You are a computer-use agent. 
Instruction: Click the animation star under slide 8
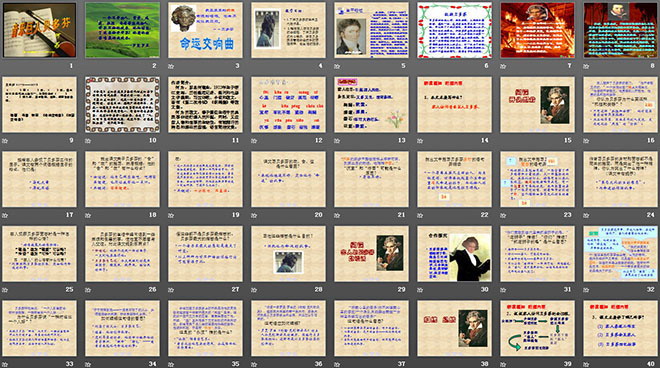(587, 66)
